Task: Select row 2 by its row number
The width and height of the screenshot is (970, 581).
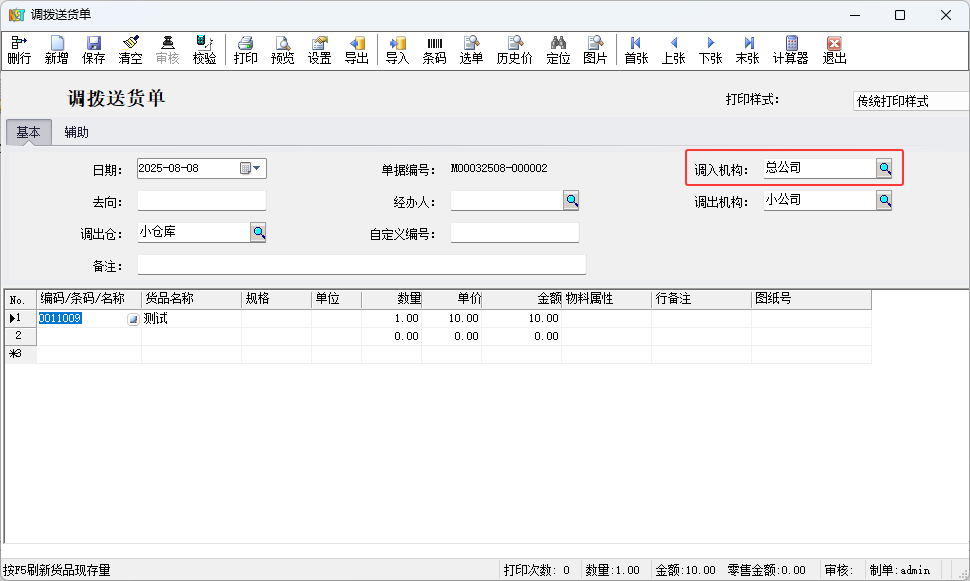Action: point(20,336)
